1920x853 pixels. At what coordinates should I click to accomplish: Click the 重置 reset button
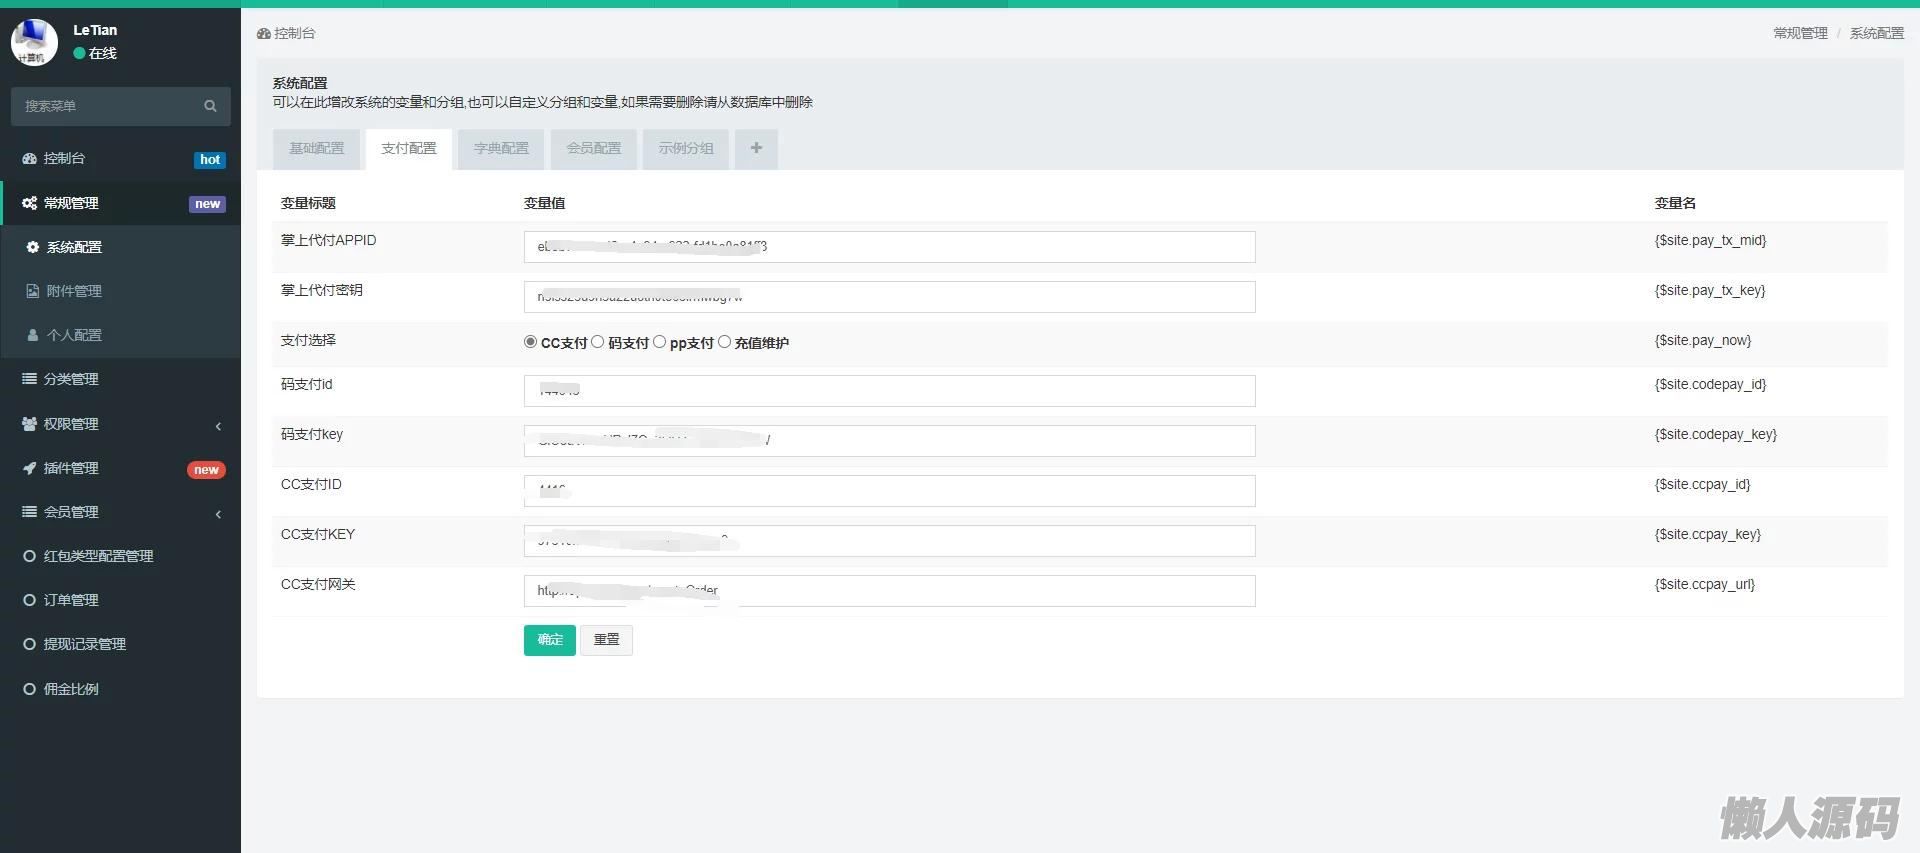(606, 640)
